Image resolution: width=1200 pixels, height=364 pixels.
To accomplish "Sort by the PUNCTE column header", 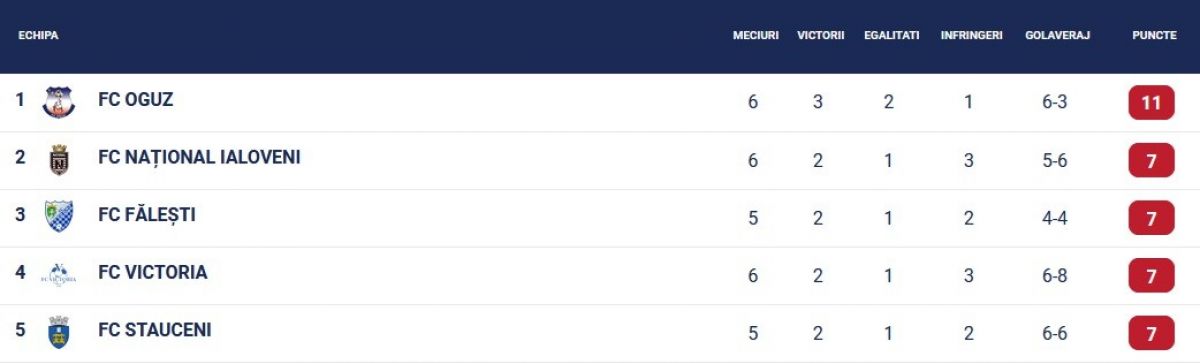I will pos(1154,35).
